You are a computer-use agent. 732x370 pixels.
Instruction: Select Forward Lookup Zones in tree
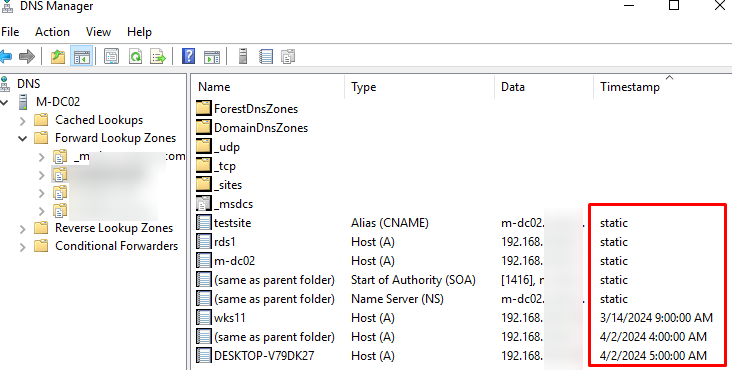[115, 138]
